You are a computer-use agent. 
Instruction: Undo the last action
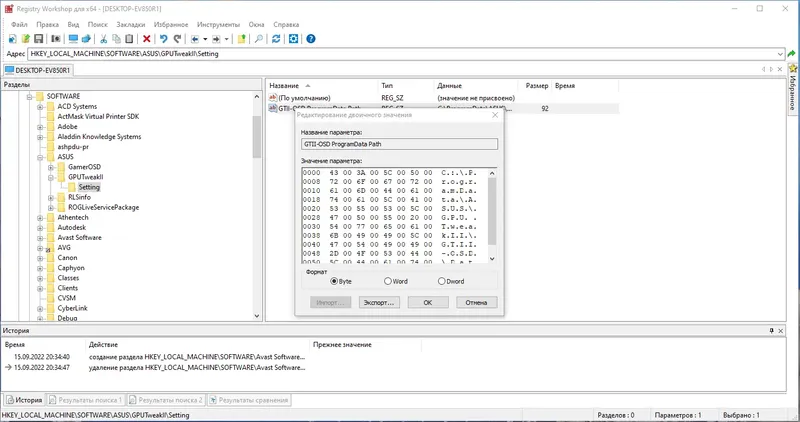click(x=163, y=39)
